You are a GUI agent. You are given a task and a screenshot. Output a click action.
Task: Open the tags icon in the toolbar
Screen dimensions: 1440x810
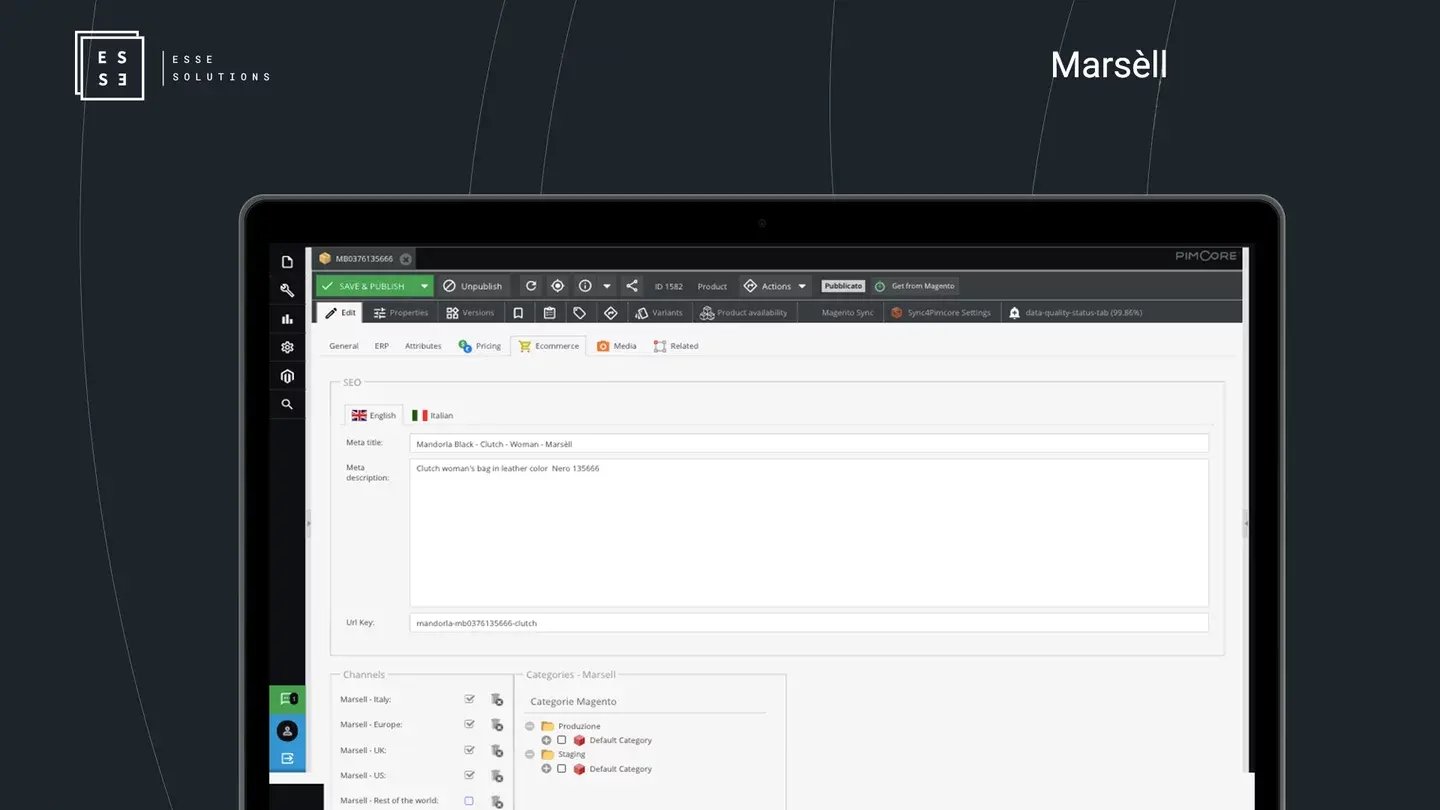tap(580, 312)
